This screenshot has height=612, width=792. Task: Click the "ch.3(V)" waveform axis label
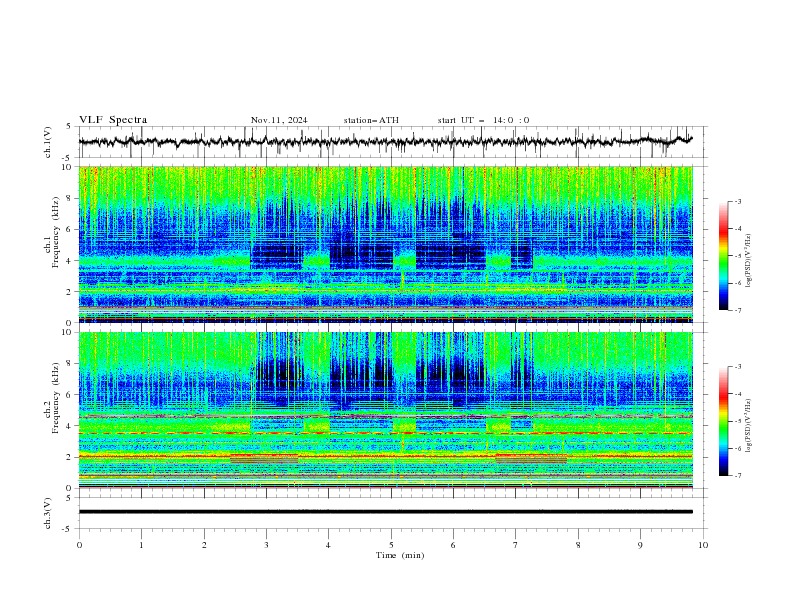click(x=48, y=513)
